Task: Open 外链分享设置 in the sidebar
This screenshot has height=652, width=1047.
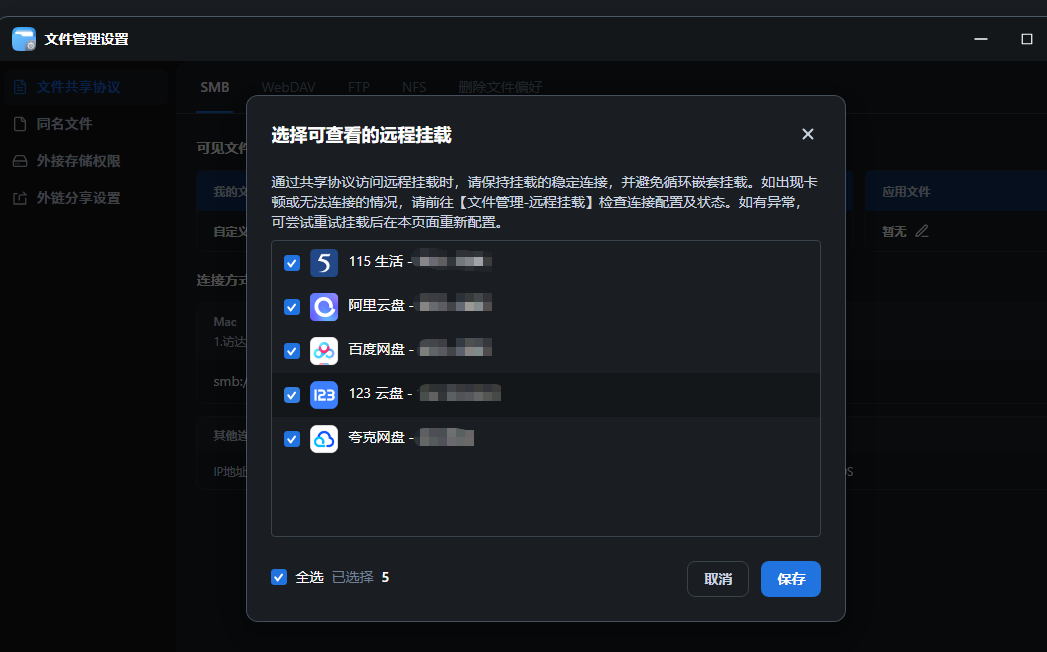Action: click(x=85, y=198)
